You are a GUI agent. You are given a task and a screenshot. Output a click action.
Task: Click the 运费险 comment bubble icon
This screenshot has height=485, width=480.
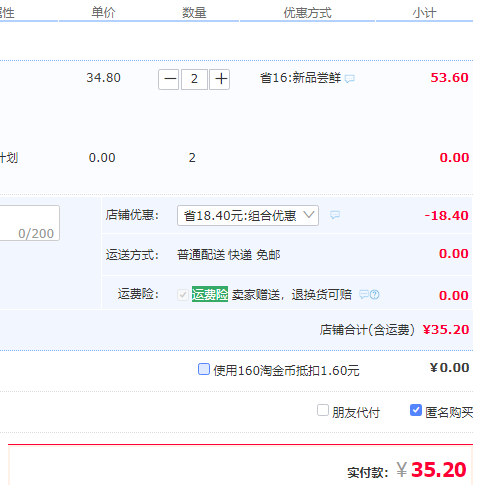(x=364, y=294)
